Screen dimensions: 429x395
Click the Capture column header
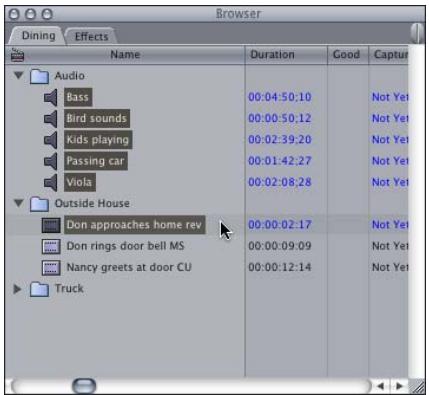(x=389, y=55)
